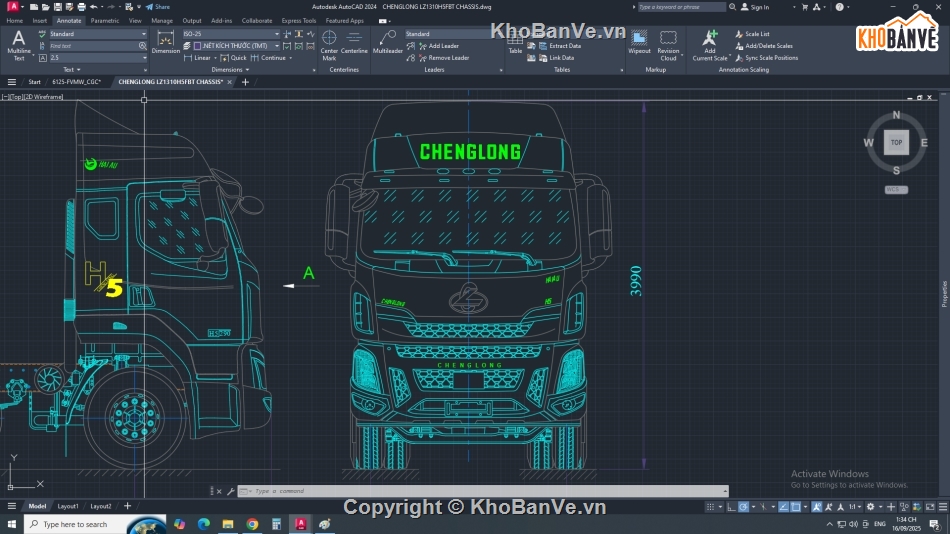Screen dimensions: 950x534
Task: Click the Undo arrow icon
Action: (93, 7)
